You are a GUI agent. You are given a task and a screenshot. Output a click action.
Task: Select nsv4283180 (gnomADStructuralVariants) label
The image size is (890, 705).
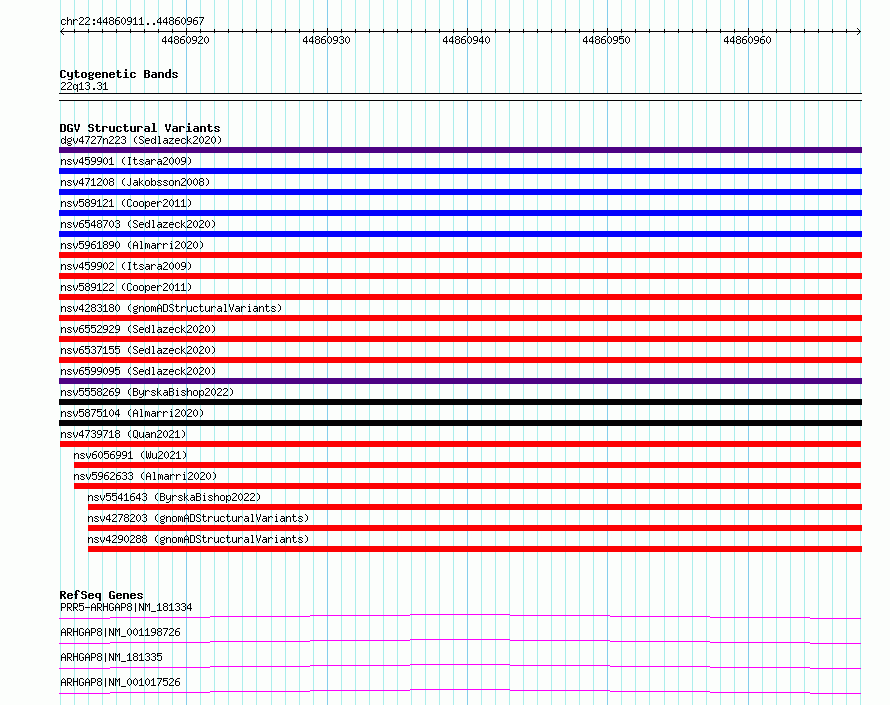tap(171, 308)
